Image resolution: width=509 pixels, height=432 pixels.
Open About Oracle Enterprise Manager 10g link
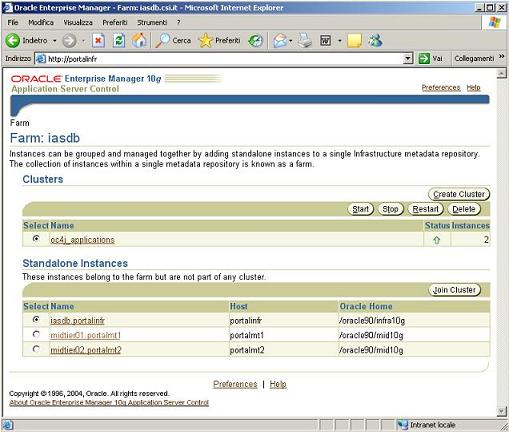tap(109, 402)
